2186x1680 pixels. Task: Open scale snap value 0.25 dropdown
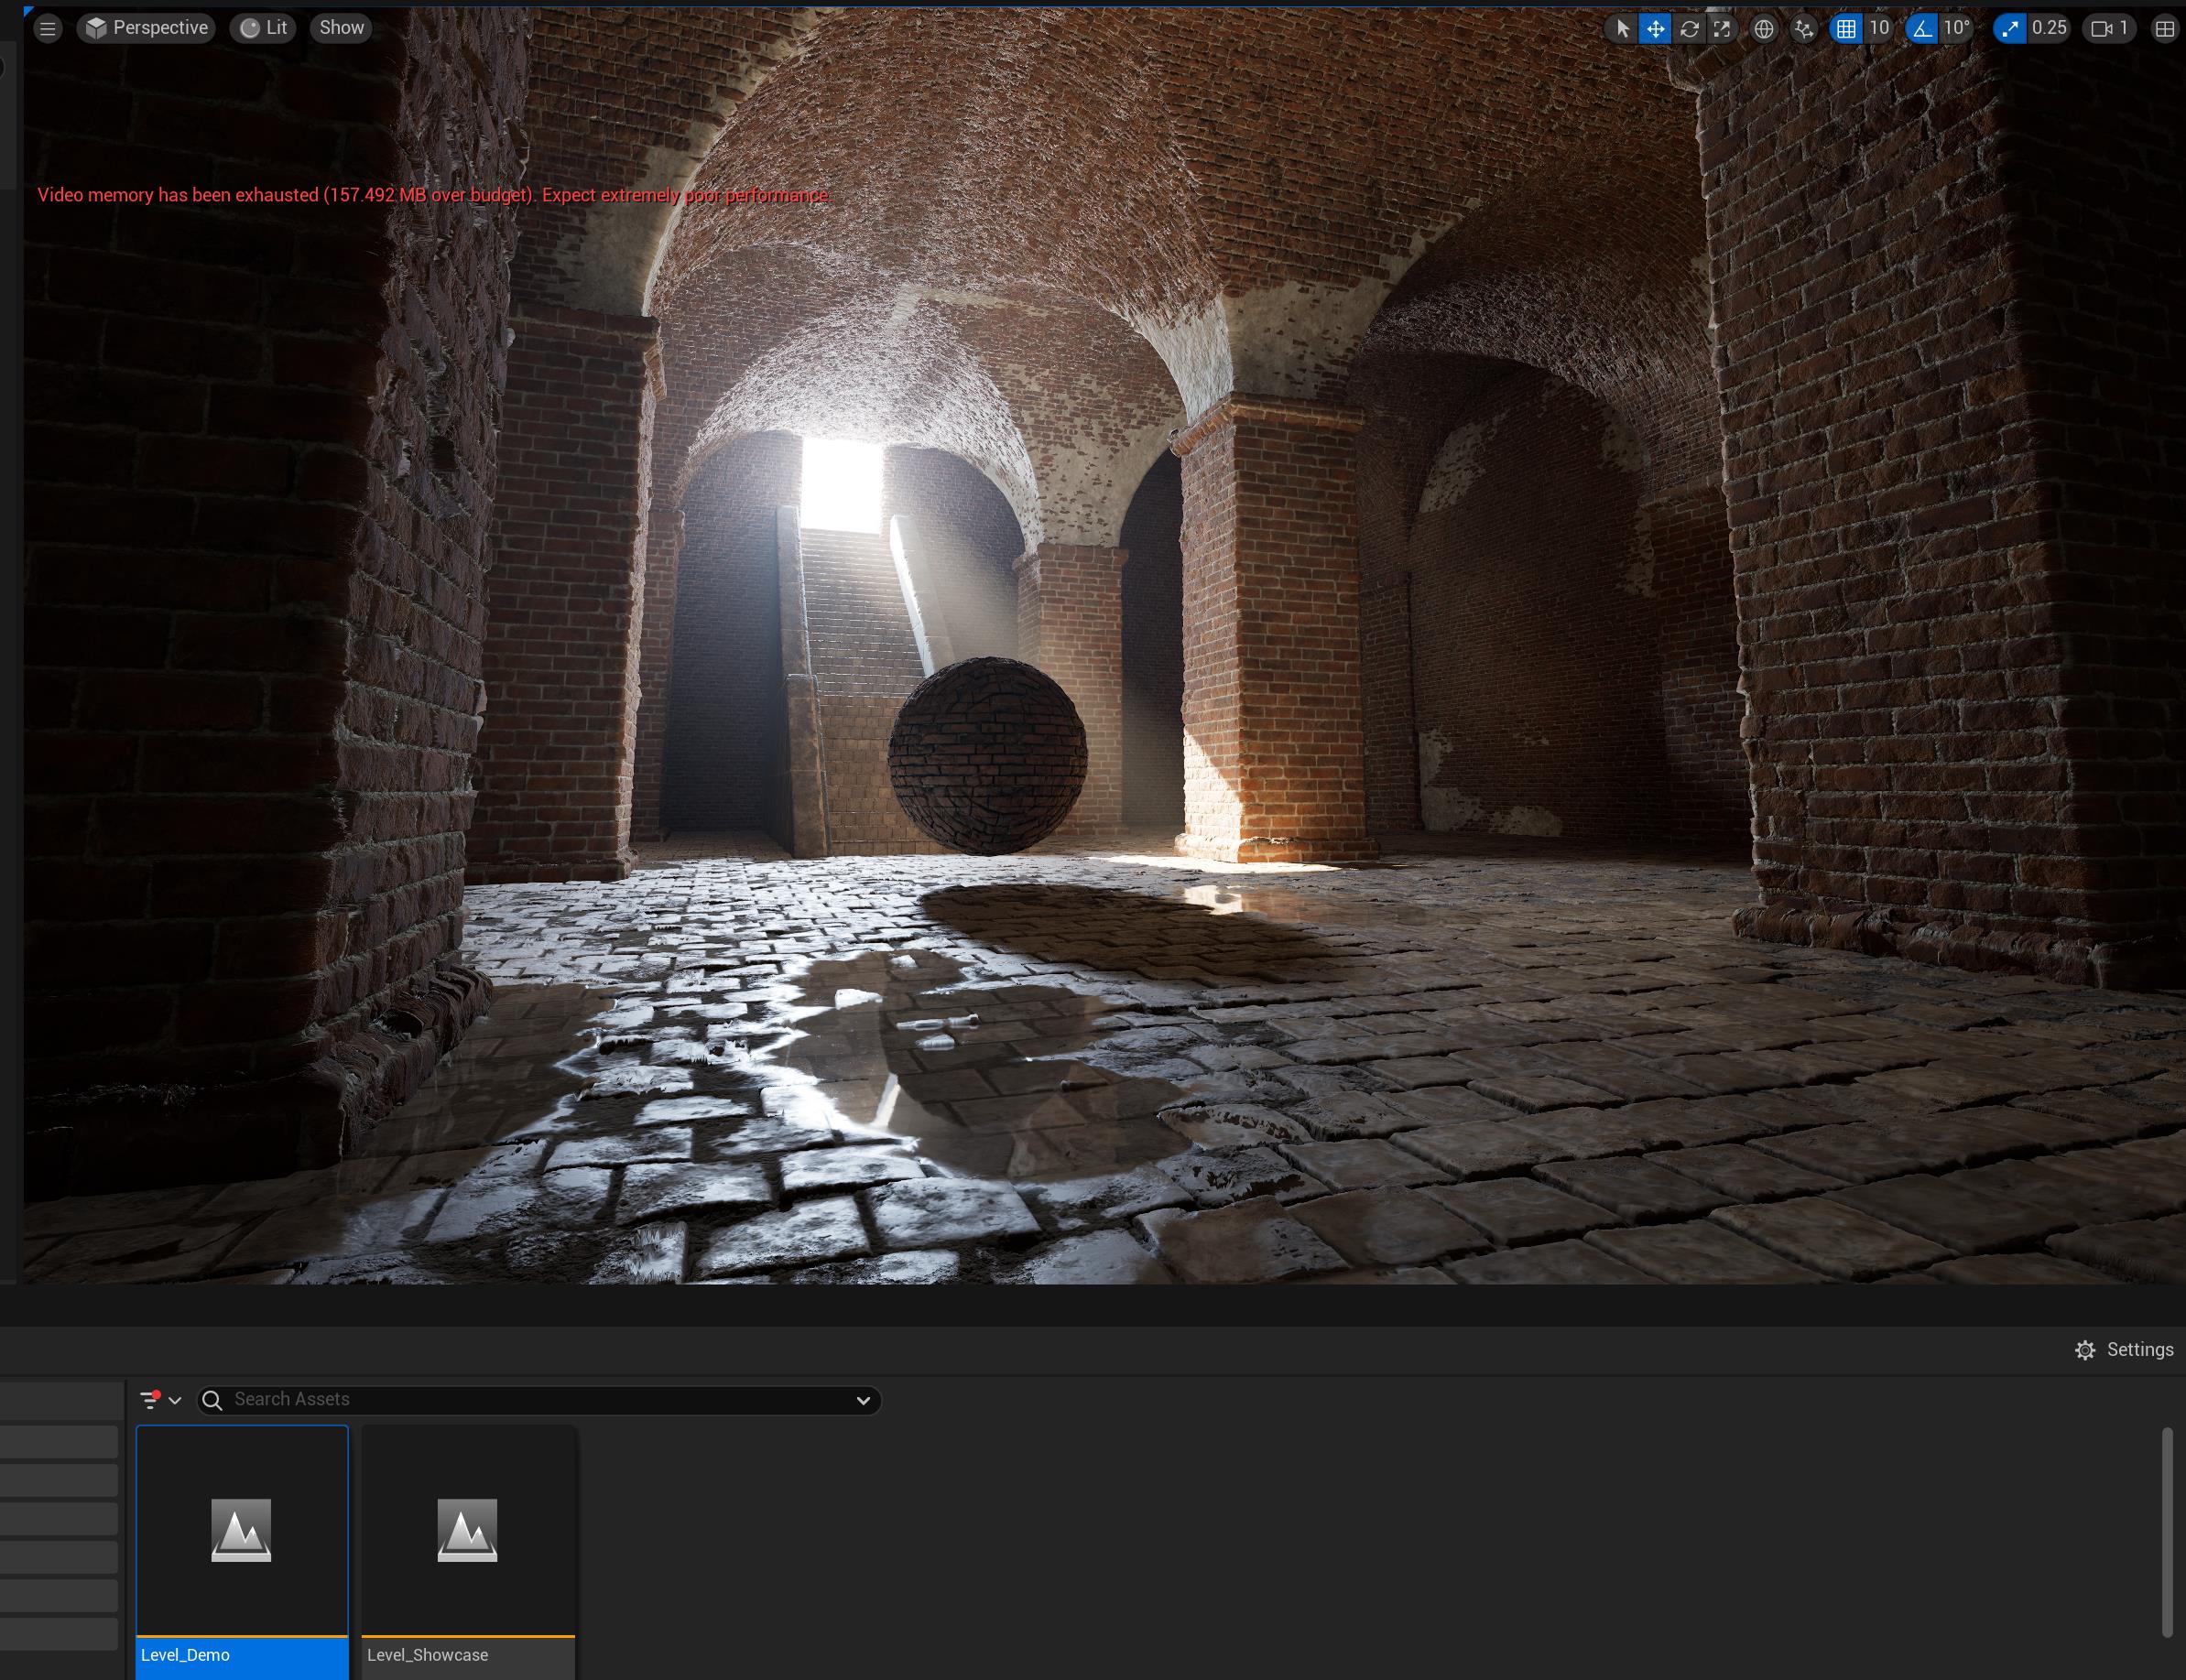click(x=2049, y=29)
